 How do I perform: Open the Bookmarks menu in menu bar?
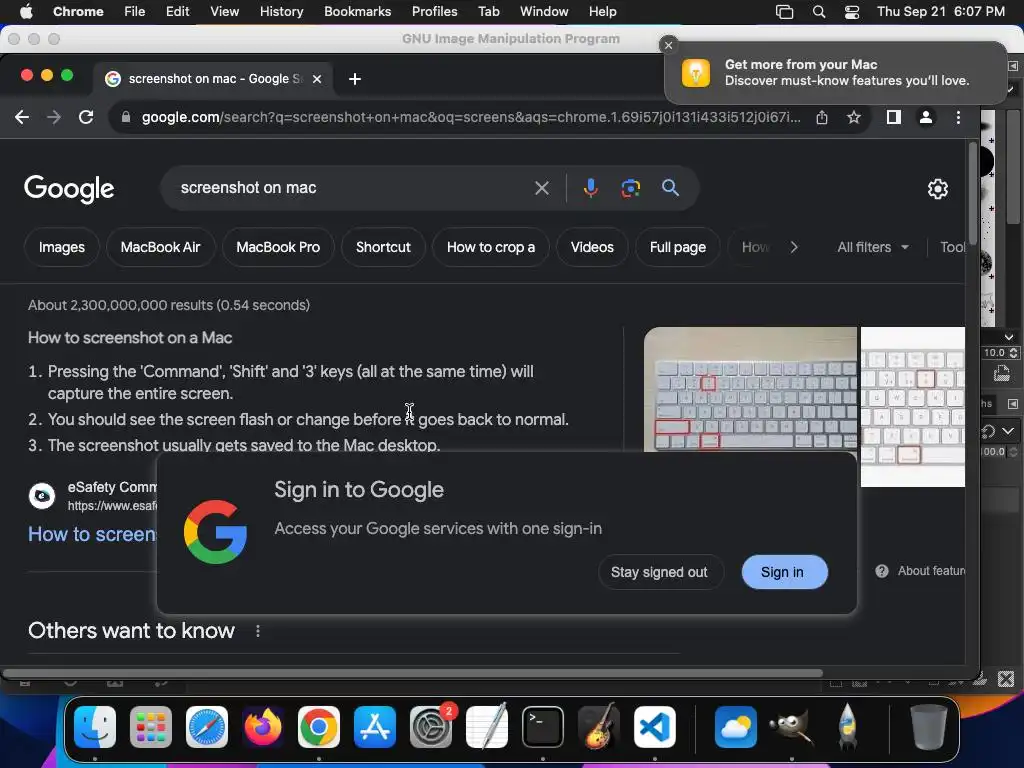pyautogui.click(x=357, y=12)
